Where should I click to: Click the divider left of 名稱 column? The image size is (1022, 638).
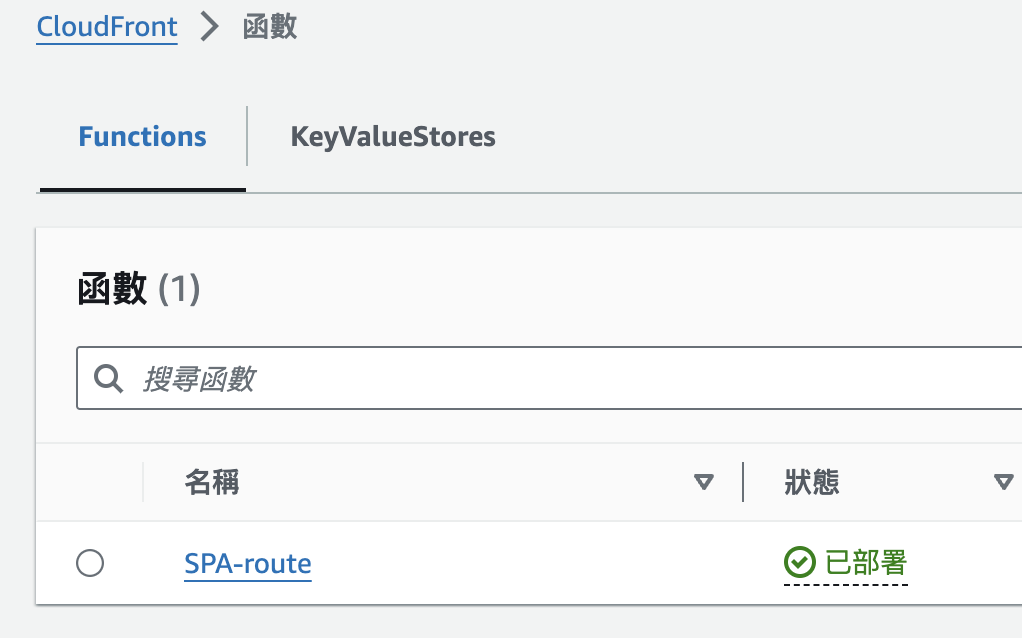[143, 482]
